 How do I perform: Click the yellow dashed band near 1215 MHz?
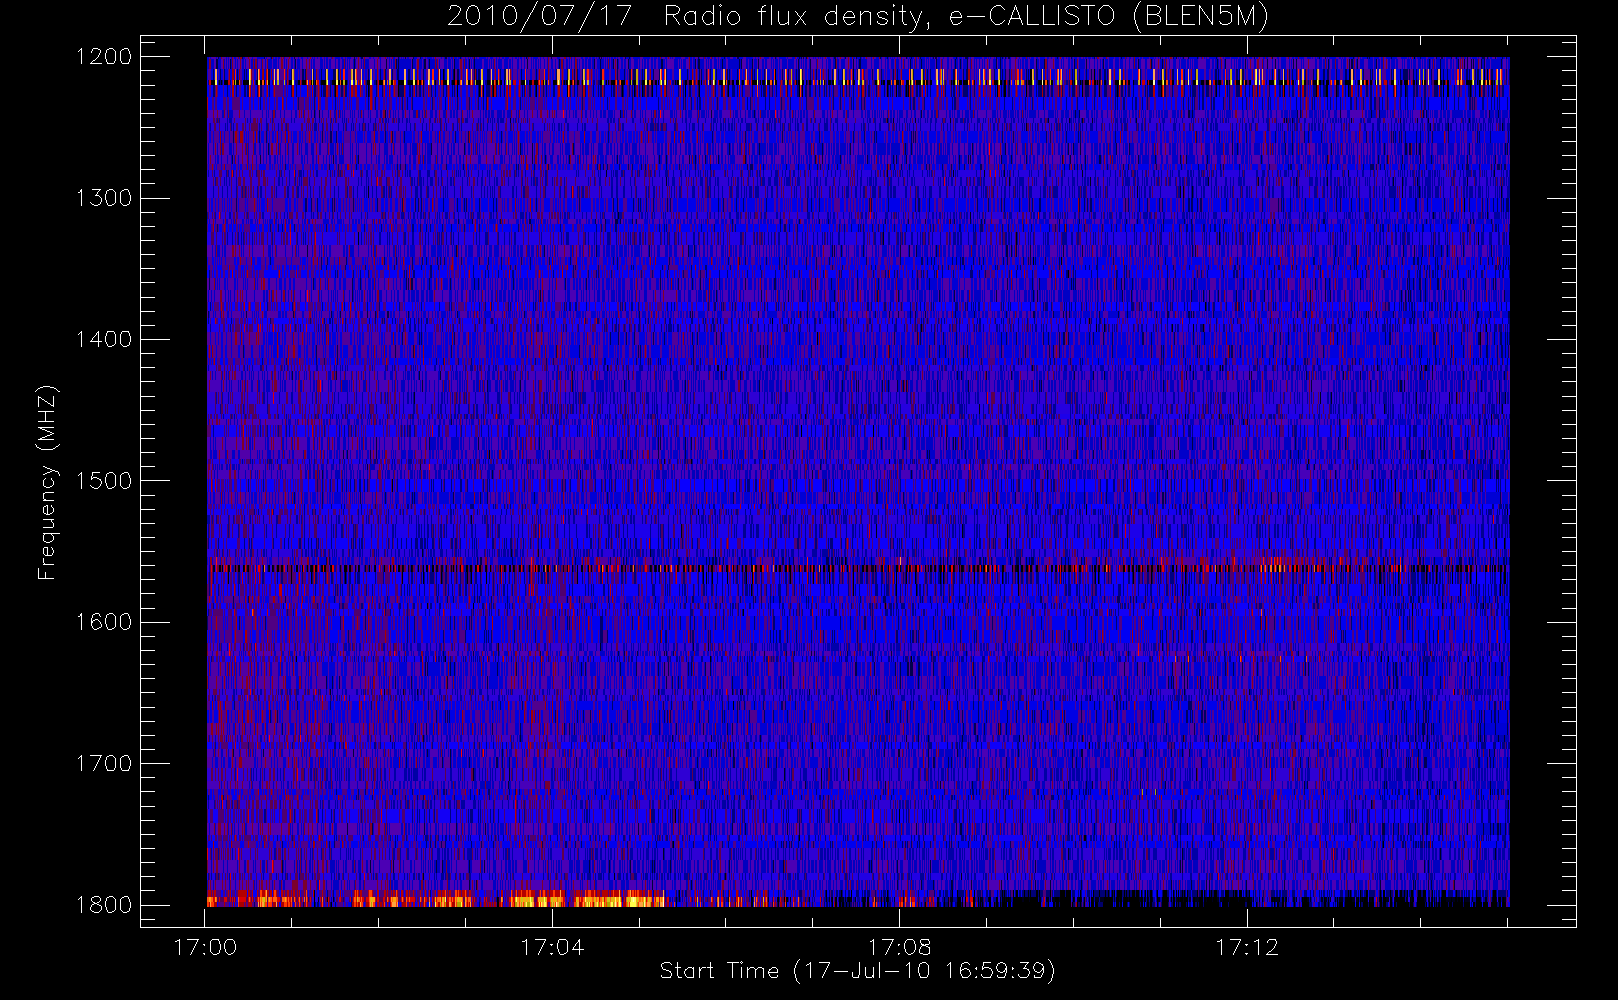858,77
